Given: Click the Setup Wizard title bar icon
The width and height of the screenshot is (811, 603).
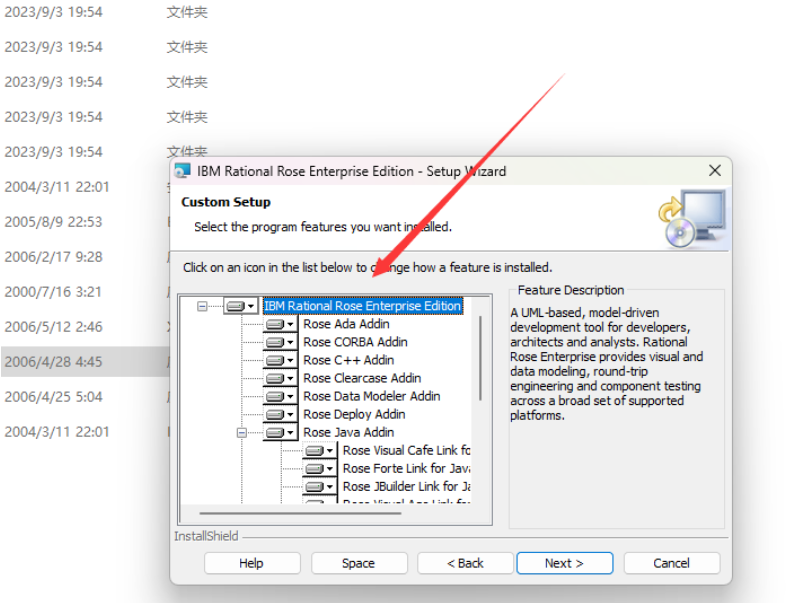Looking at the screenshot, I should [x=182, y=171].
